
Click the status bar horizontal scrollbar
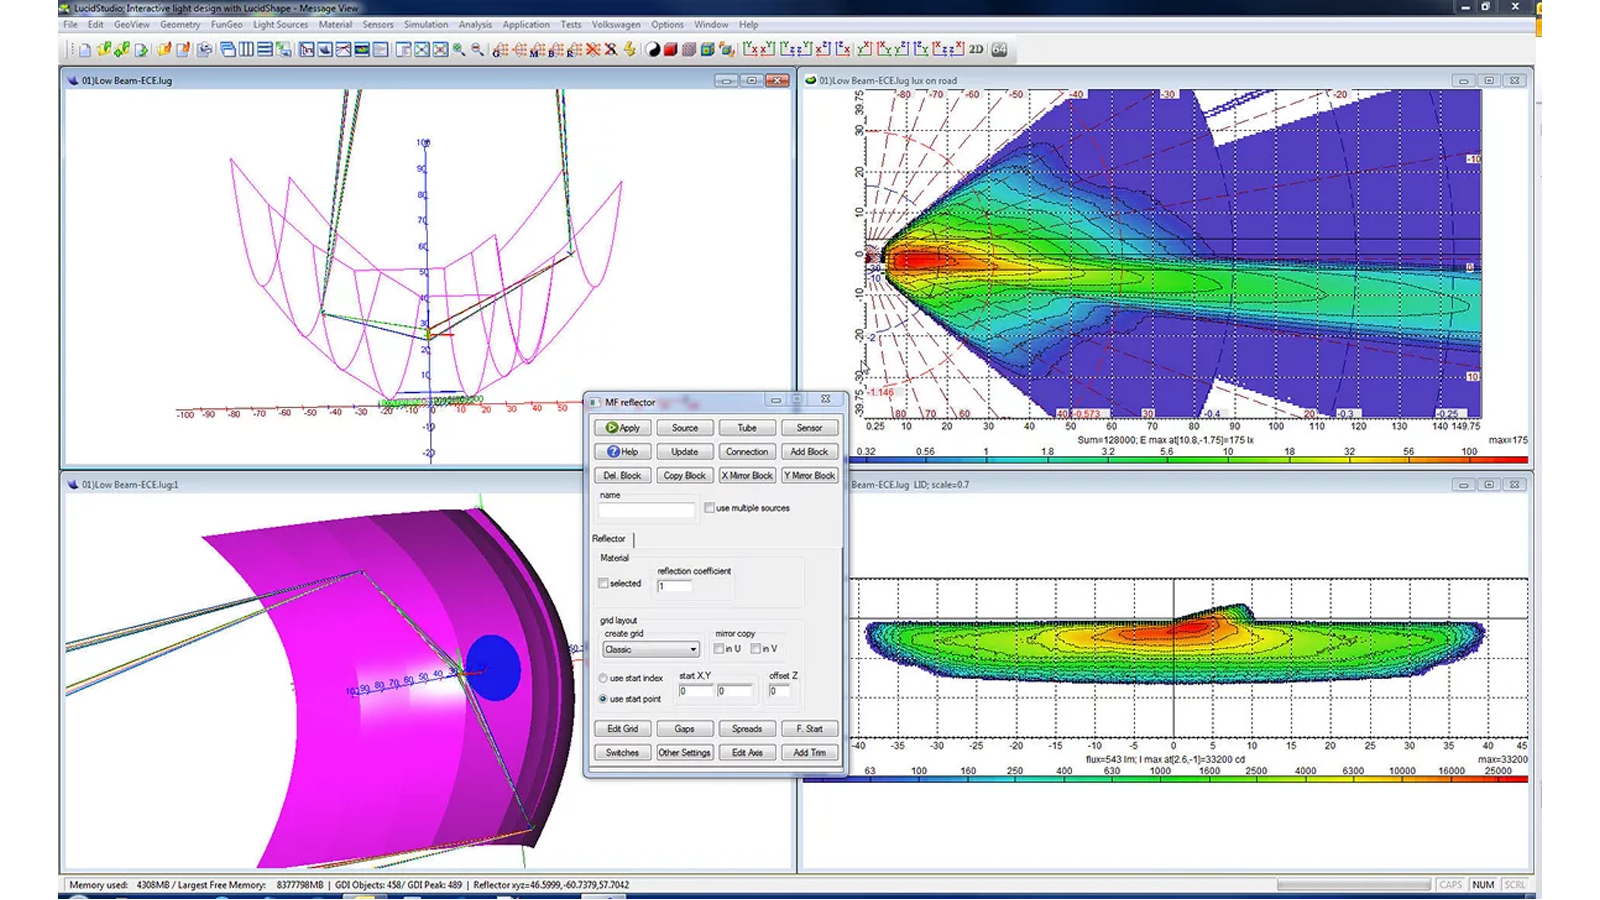point(1354,885)
